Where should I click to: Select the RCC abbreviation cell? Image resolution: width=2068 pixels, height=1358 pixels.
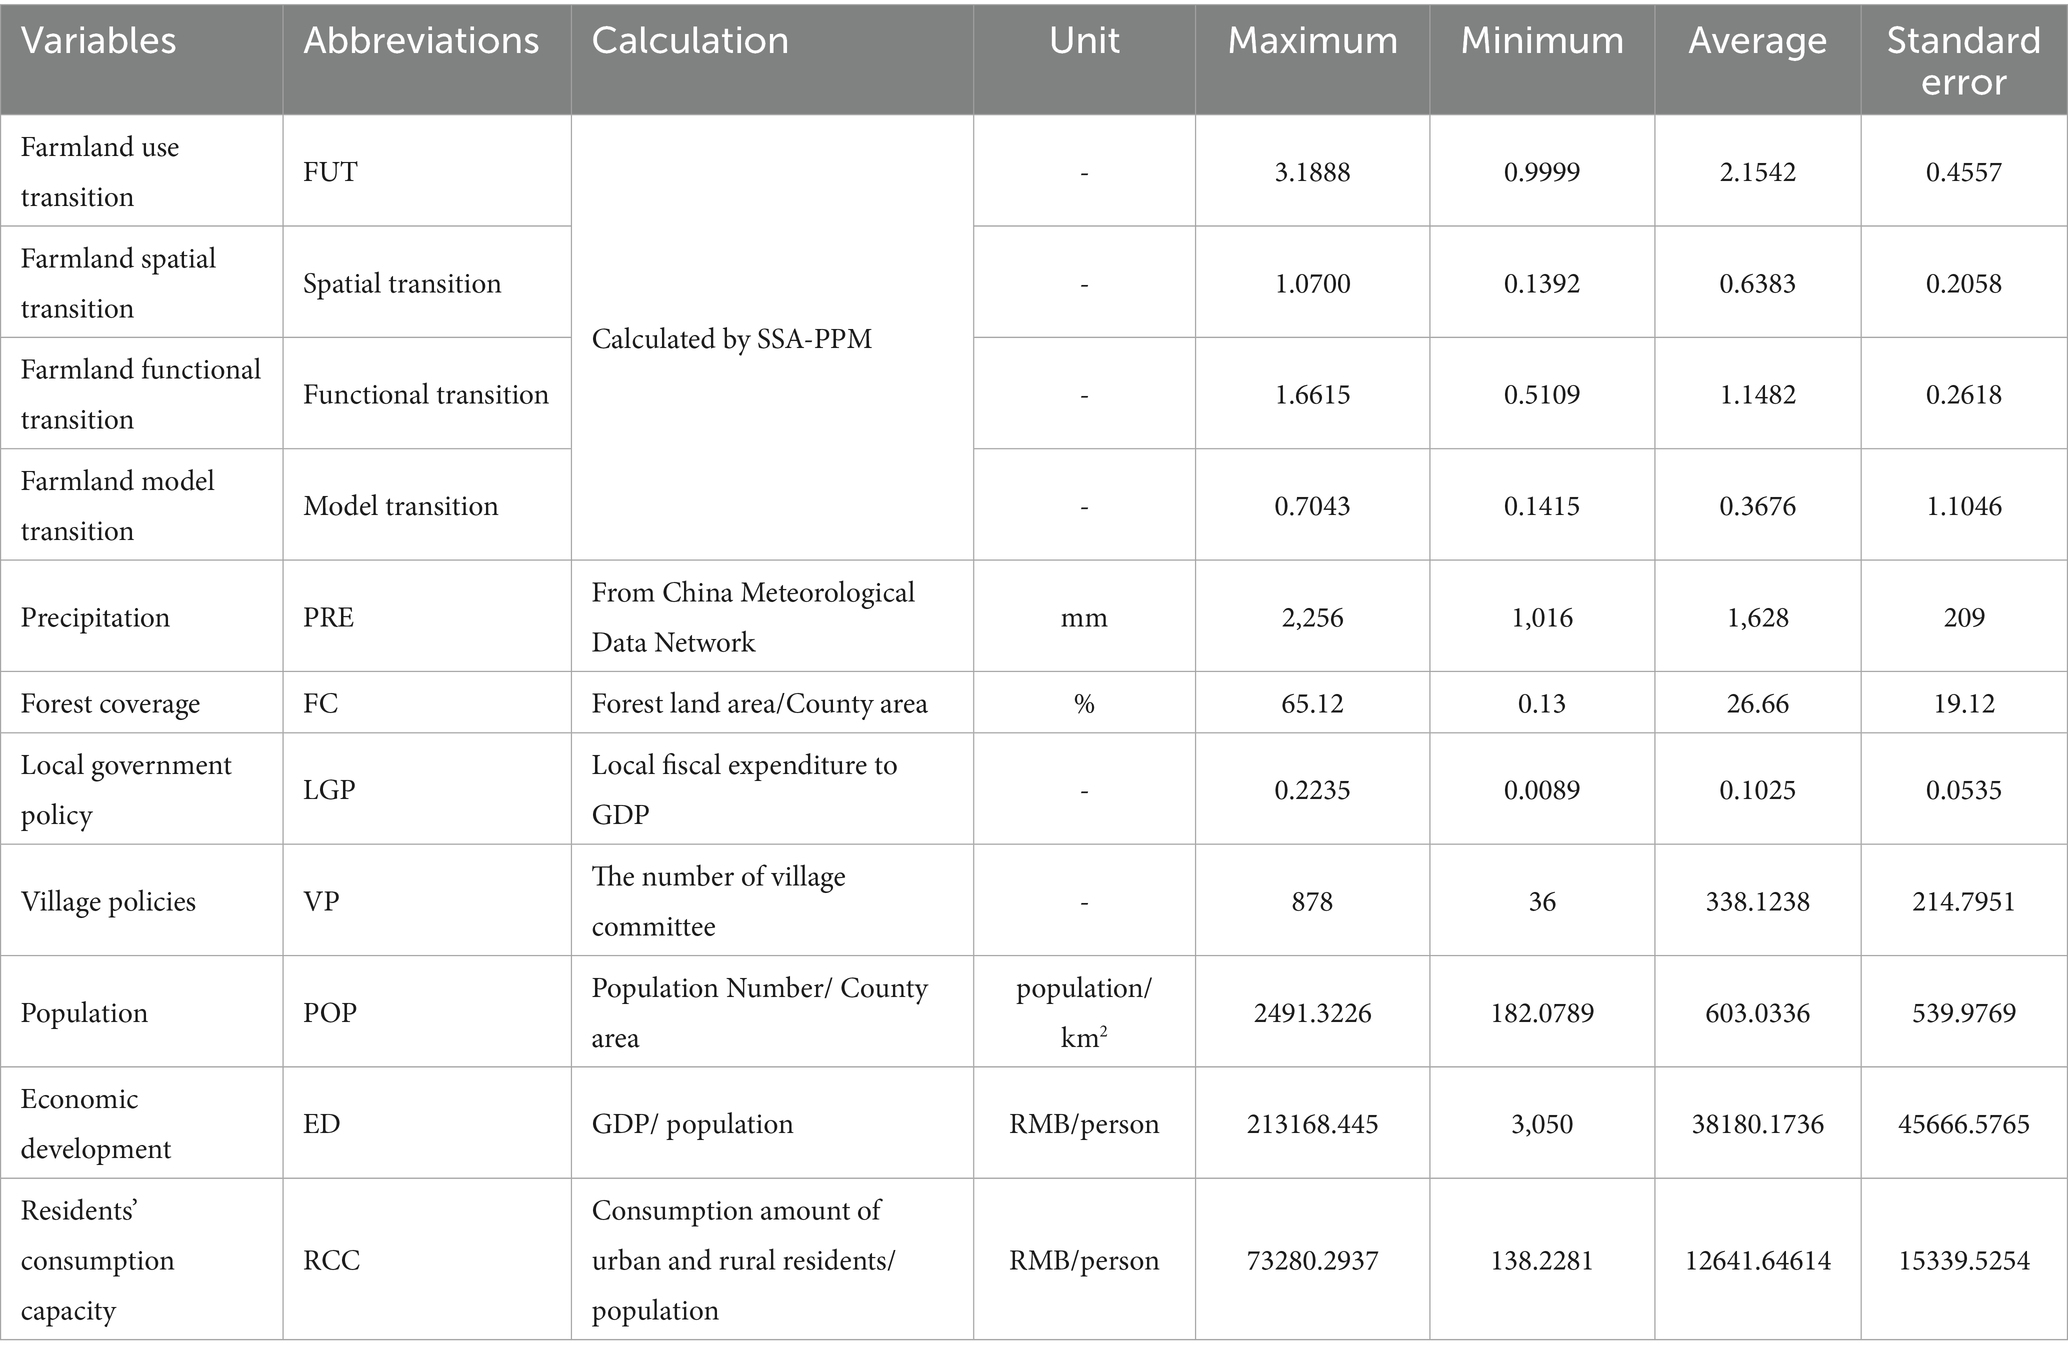pyautogui.click(x=331, y=1260)
